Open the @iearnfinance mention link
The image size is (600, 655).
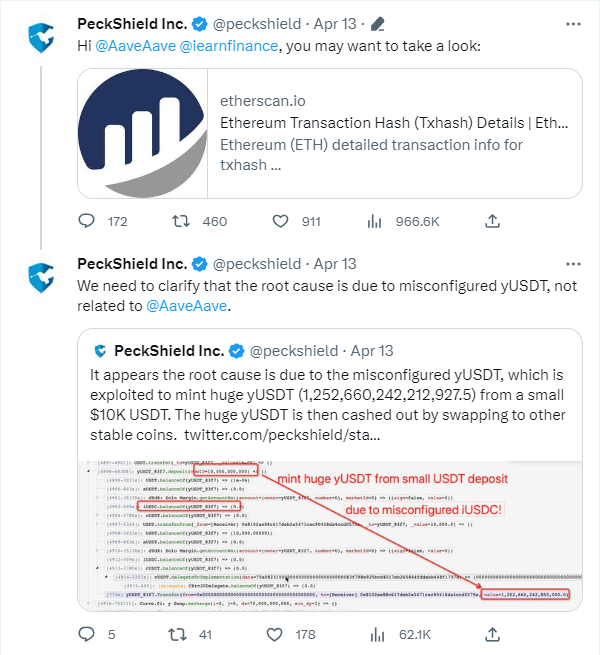click(x=229, y=46)
